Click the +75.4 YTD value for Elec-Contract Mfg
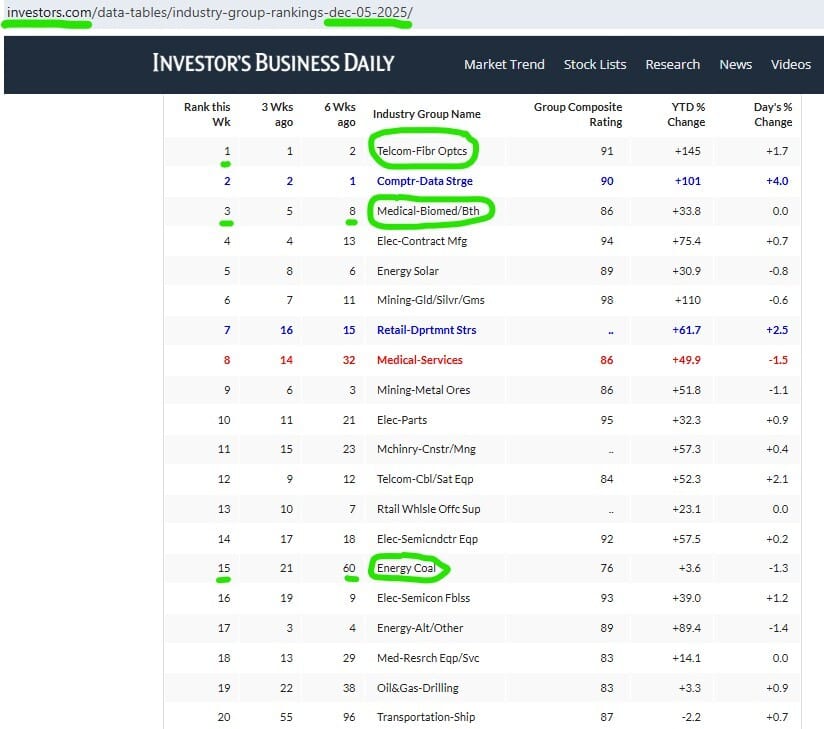 click(x=686, y=241)
